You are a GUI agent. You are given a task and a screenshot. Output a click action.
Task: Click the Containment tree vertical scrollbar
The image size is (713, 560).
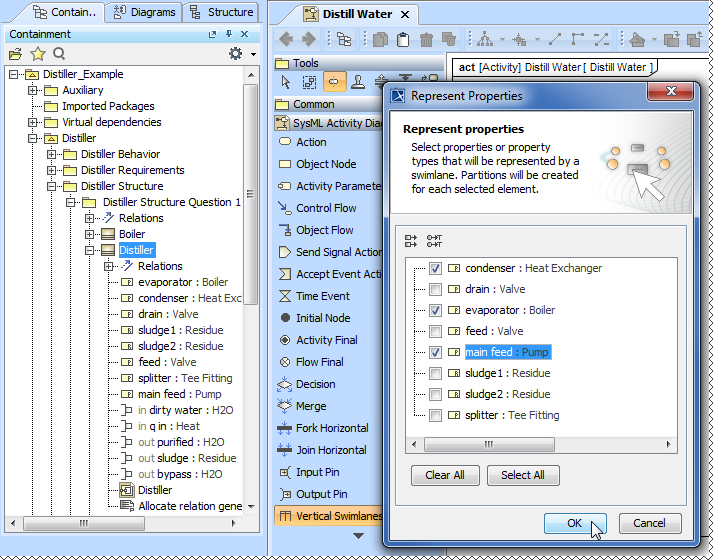[x=251, y=194]
